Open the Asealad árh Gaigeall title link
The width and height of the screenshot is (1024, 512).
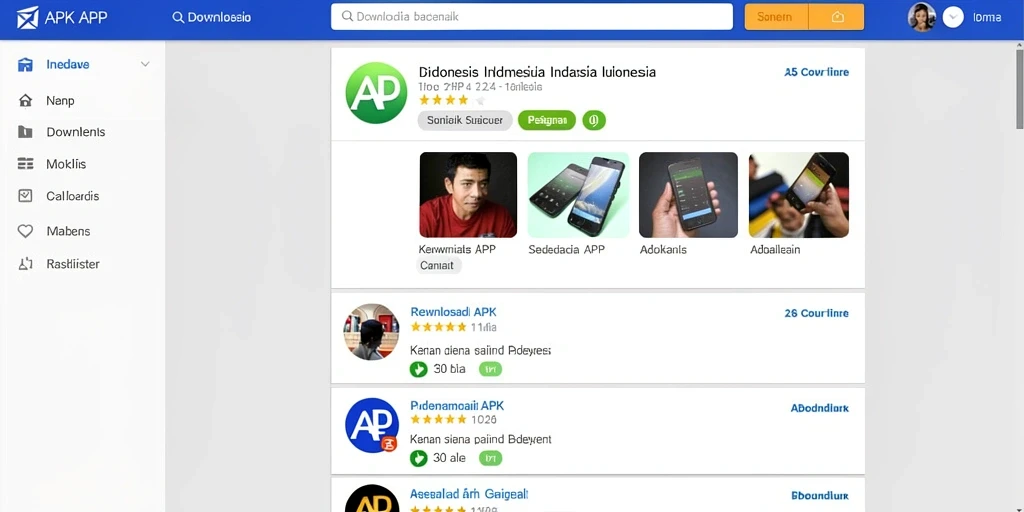(469, 494)
